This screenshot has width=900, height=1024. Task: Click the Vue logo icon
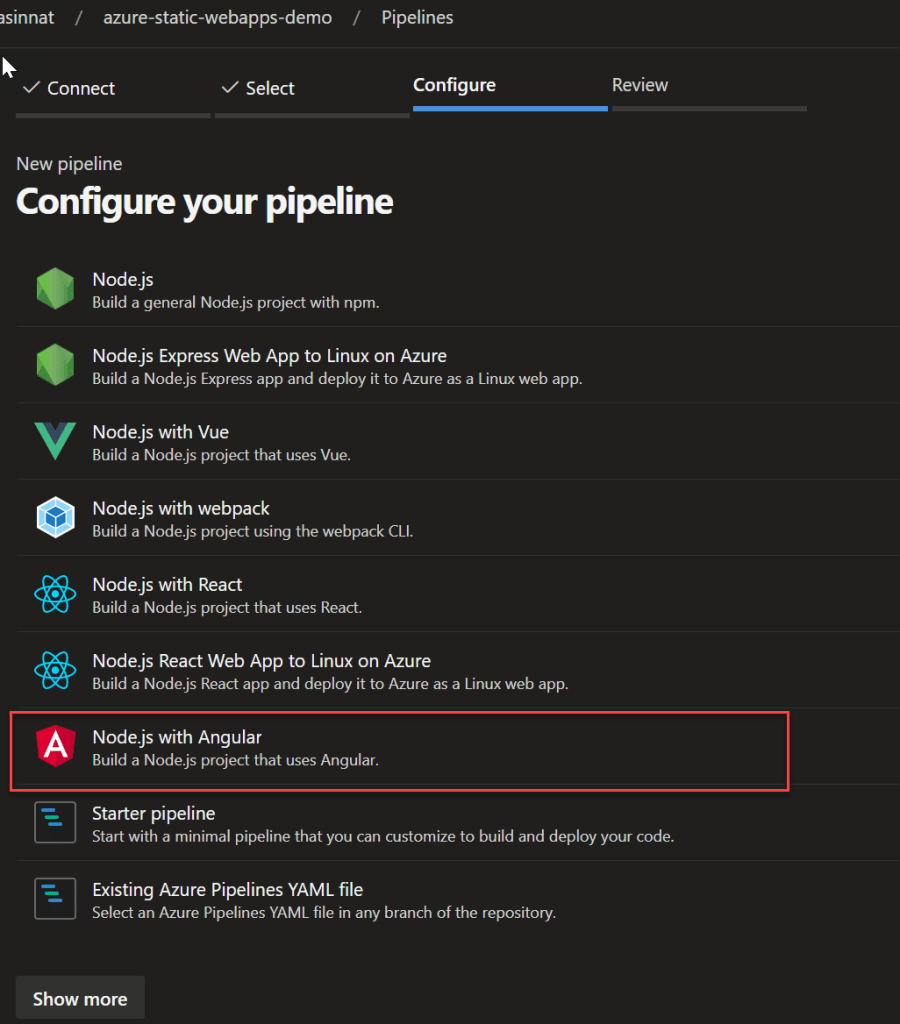coord(55,441)
